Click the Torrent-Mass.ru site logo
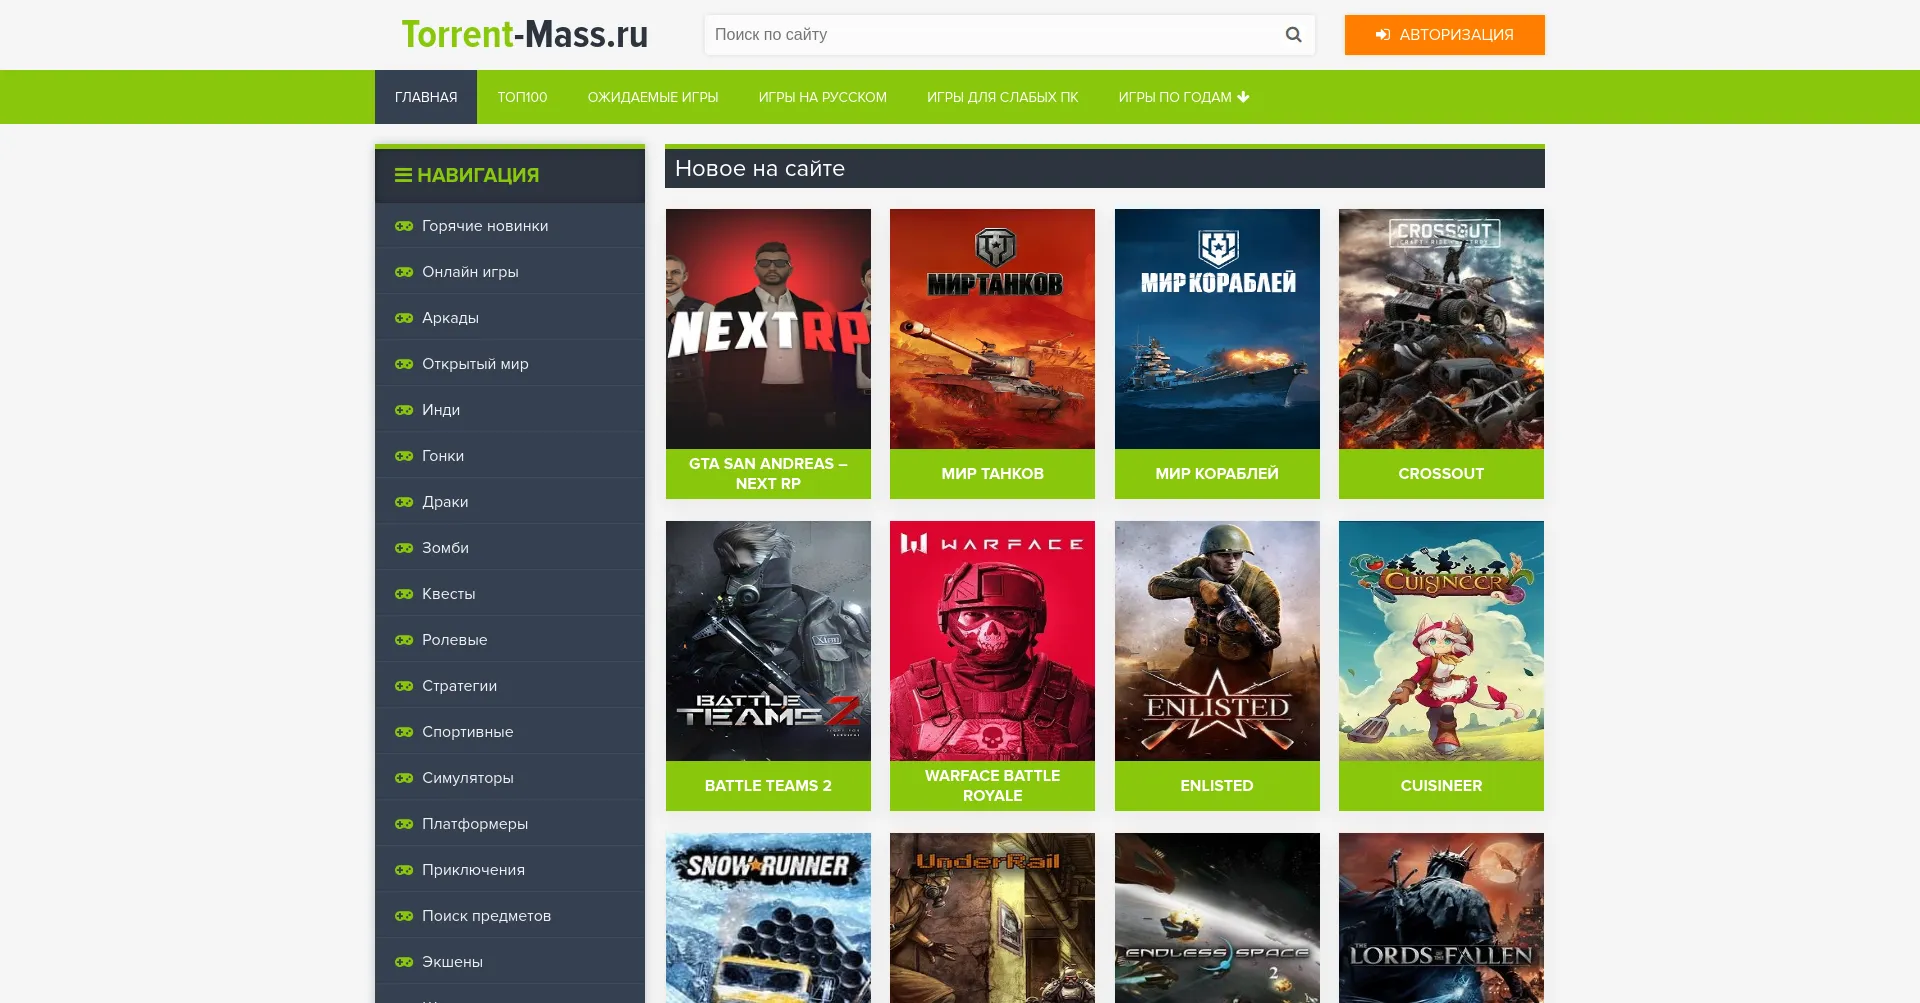Viewport: 1920px width, 1003px height. coord(525,35)
